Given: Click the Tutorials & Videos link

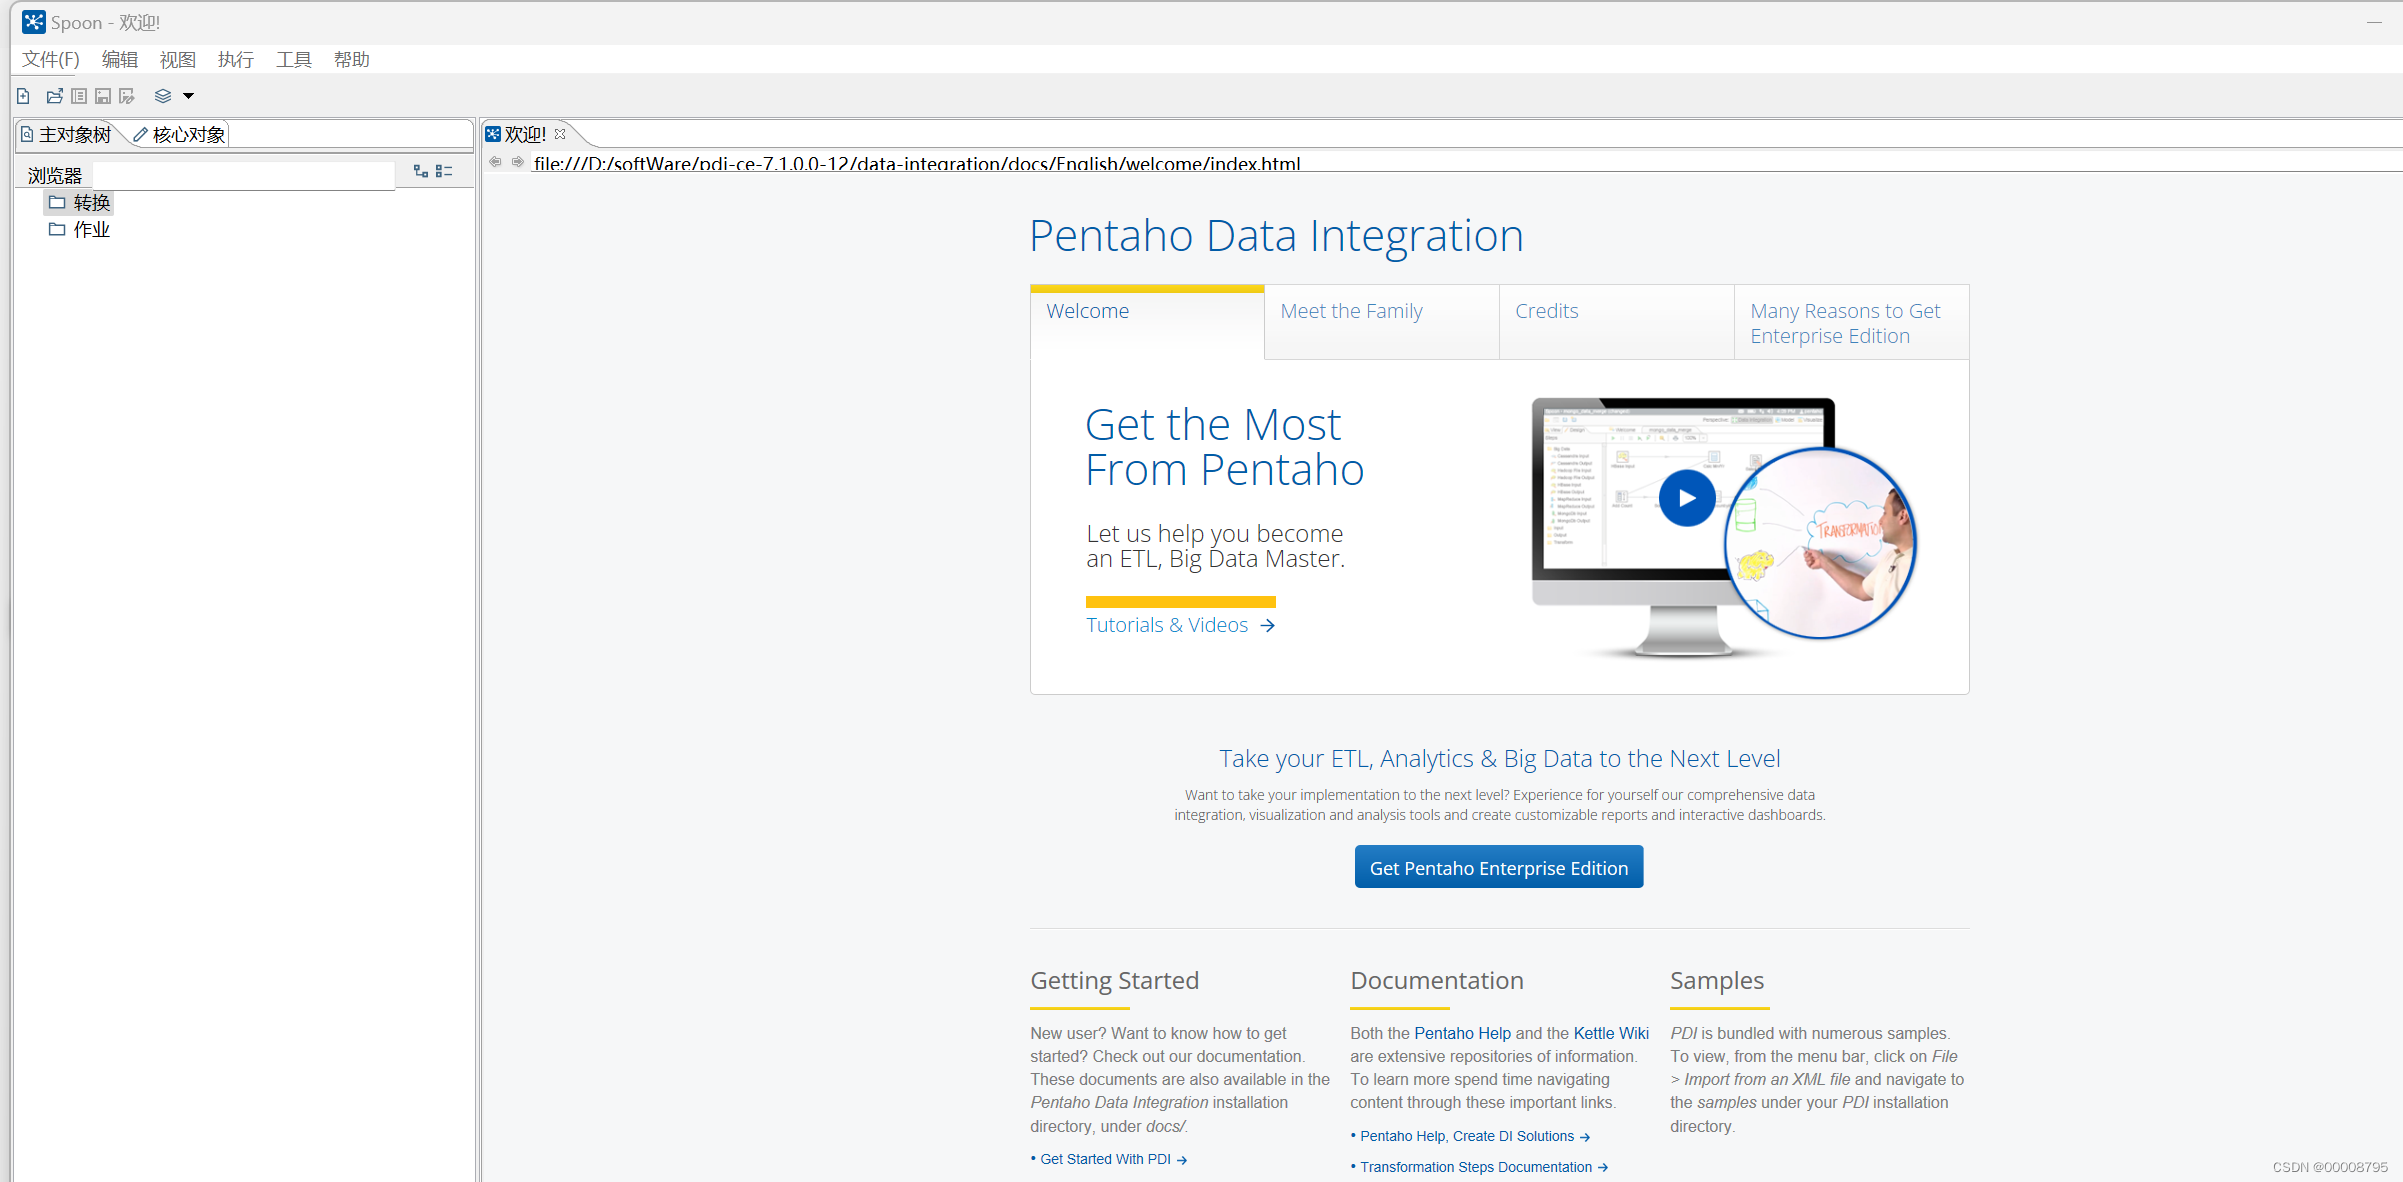Looking at the screenshot, I should (x=1166, y=624).
